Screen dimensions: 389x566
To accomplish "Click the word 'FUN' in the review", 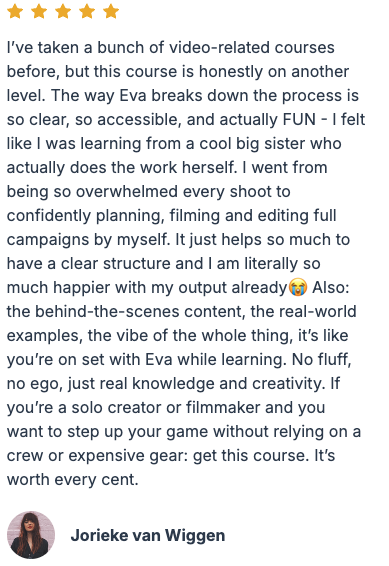I will pos(300,119).
